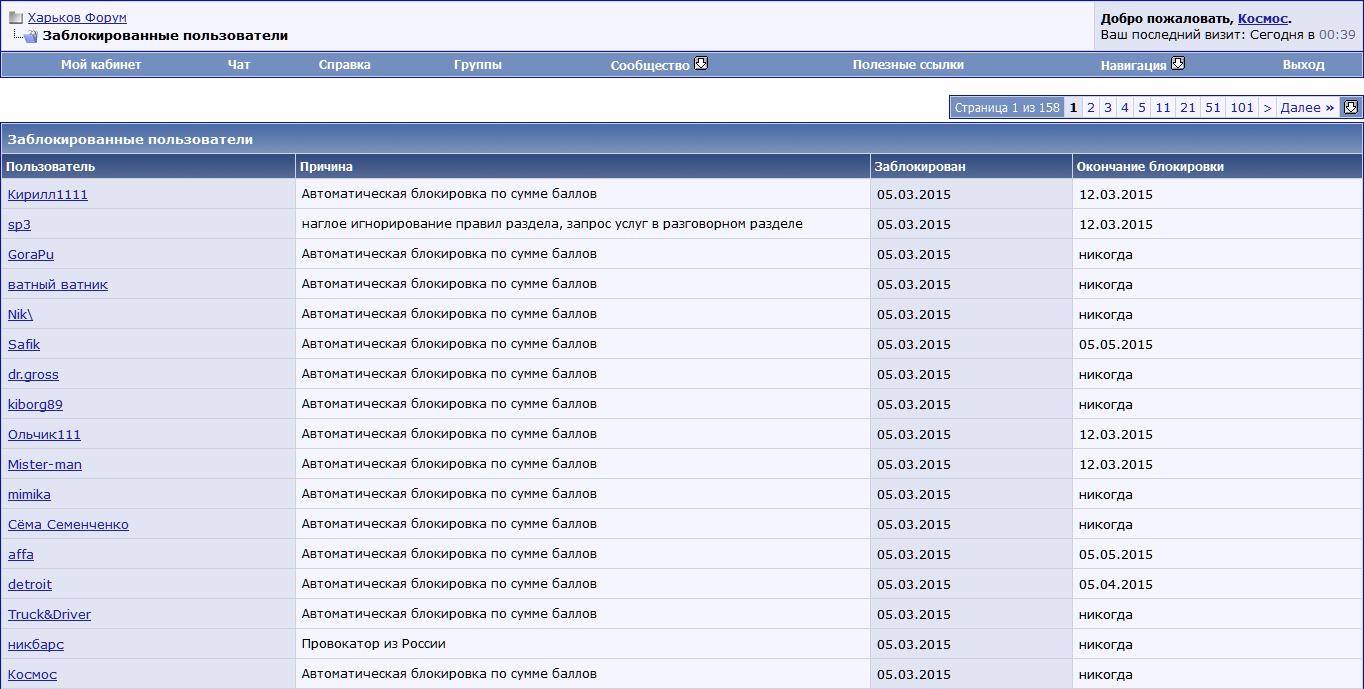Open the Справка menu item

[x=344, y=65]
